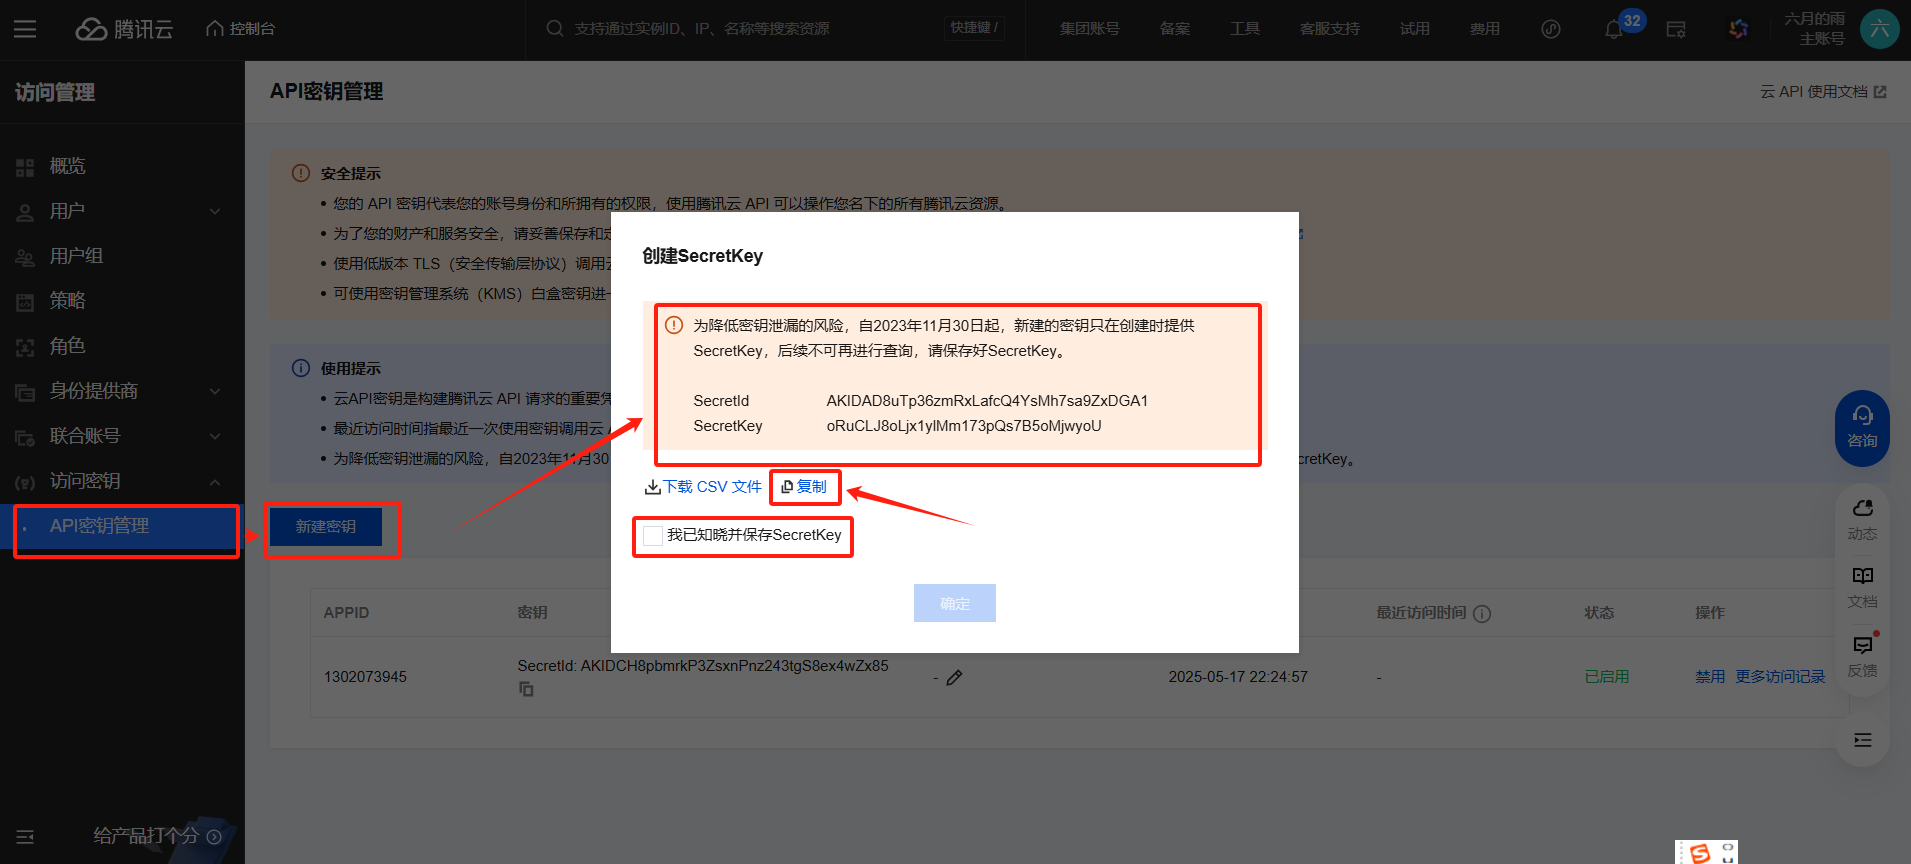
Task: Click 下载 CSV 文件 link
Action: [x=703, y=487]
